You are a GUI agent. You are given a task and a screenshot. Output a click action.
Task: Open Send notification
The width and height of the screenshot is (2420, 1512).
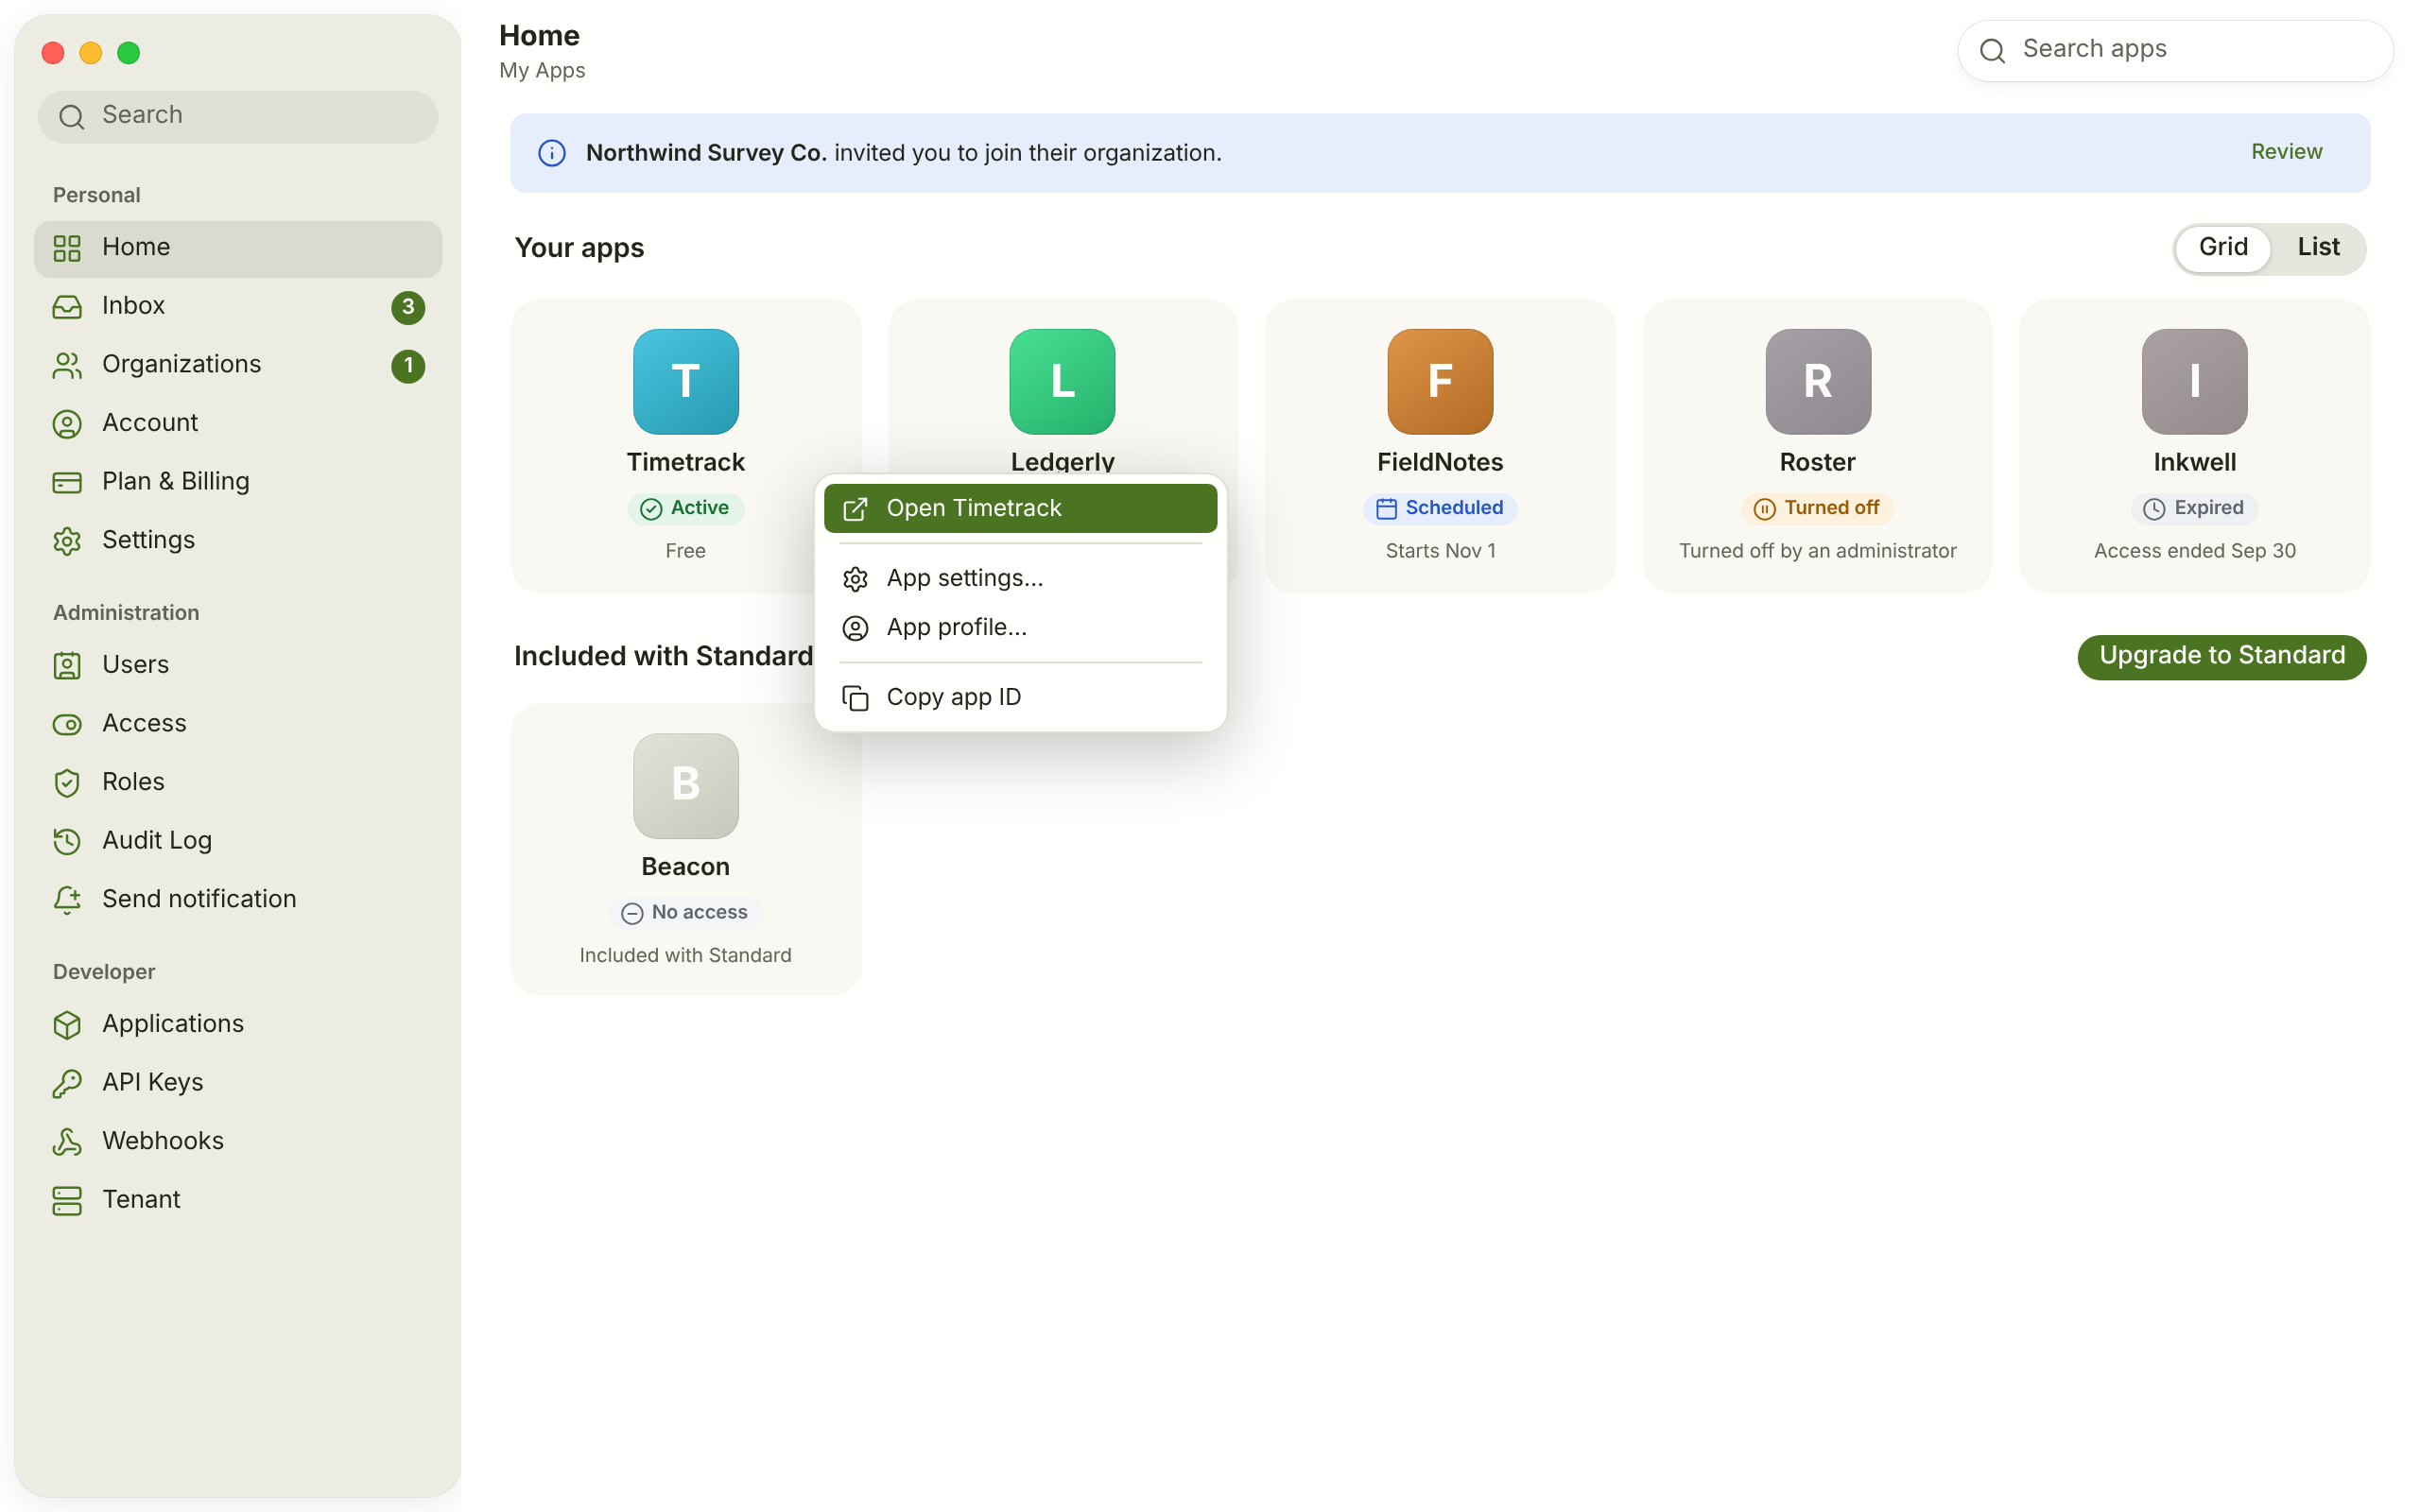[237, 899]
